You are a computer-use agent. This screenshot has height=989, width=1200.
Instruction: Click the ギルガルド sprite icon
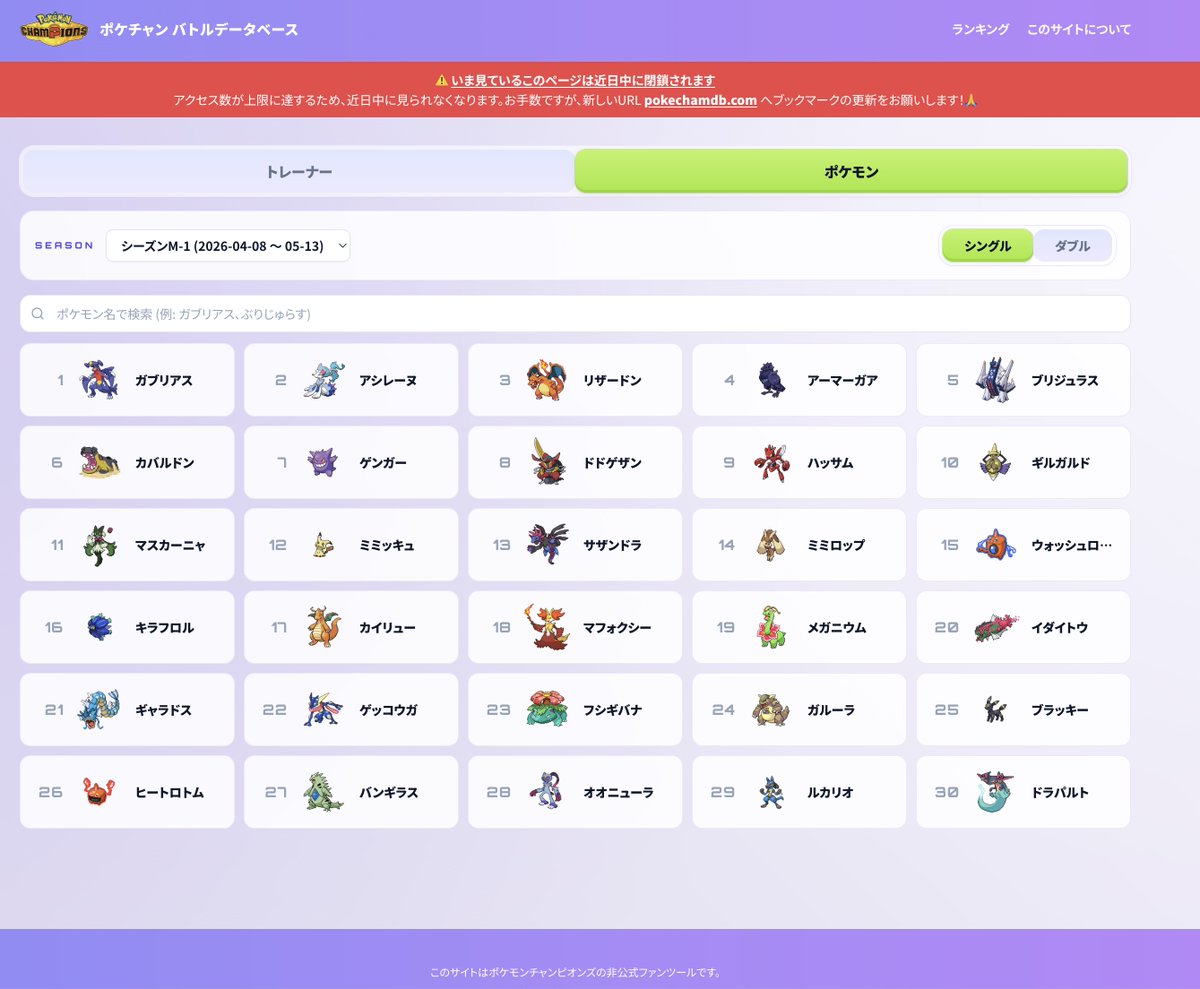pos(995,463)
